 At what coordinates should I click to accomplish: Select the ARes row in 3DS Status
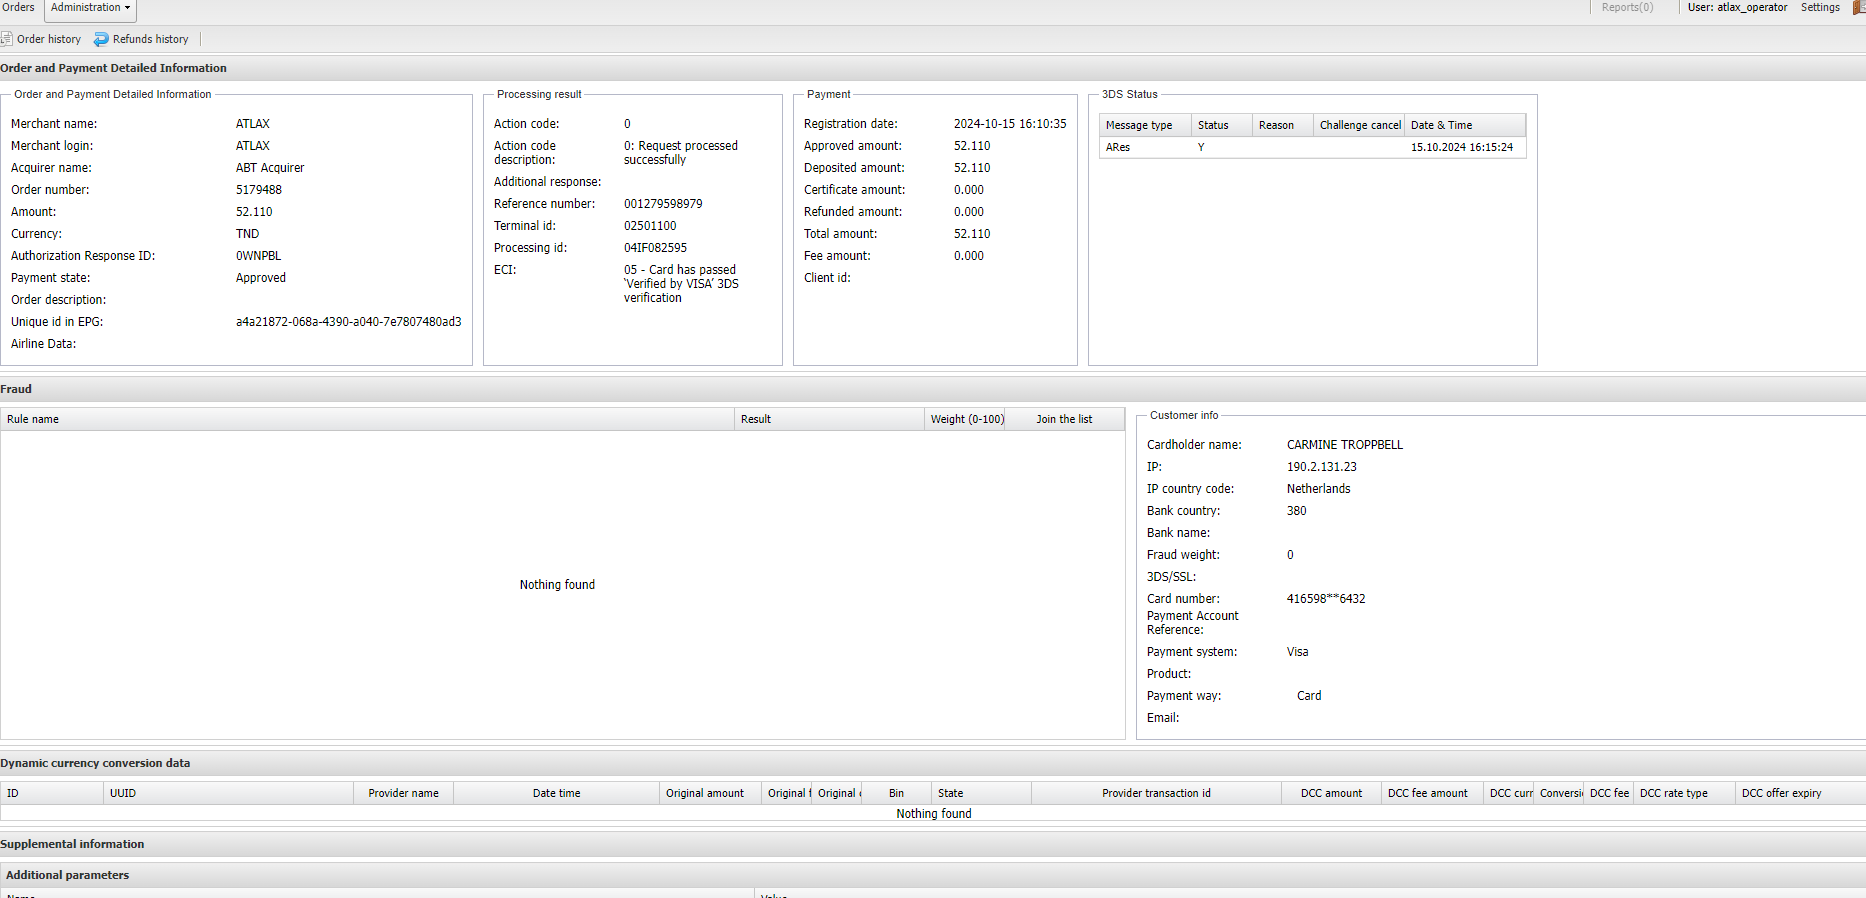coord(1118,147)
